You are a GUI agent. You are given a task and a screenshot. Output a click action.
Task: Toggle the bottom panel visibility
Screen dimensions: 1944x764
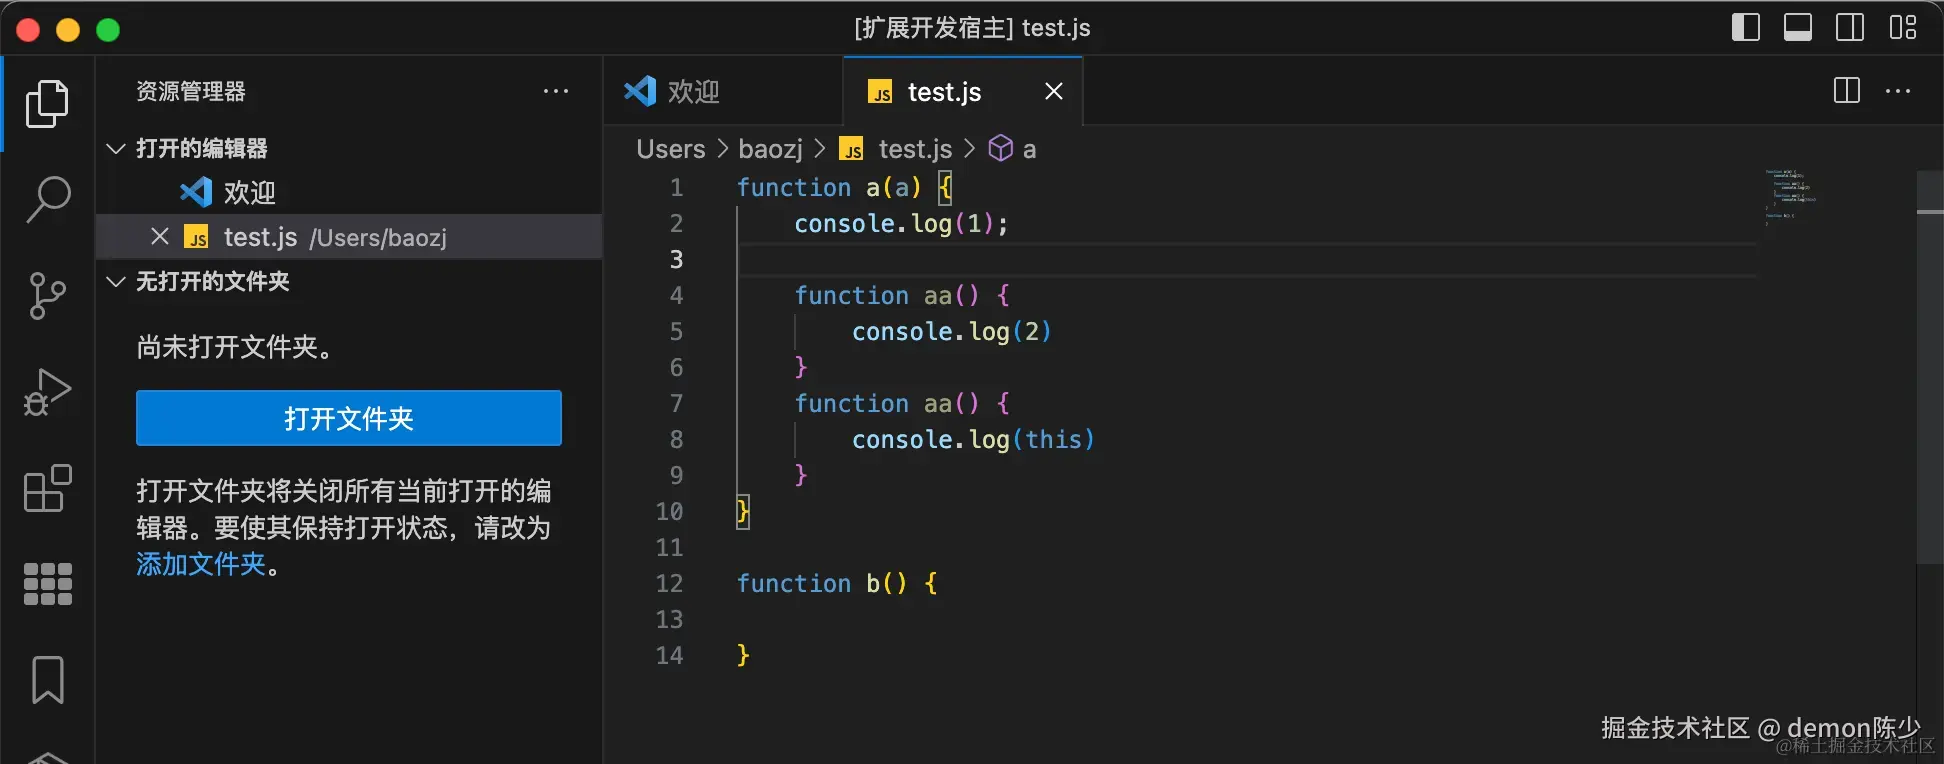1797,27
